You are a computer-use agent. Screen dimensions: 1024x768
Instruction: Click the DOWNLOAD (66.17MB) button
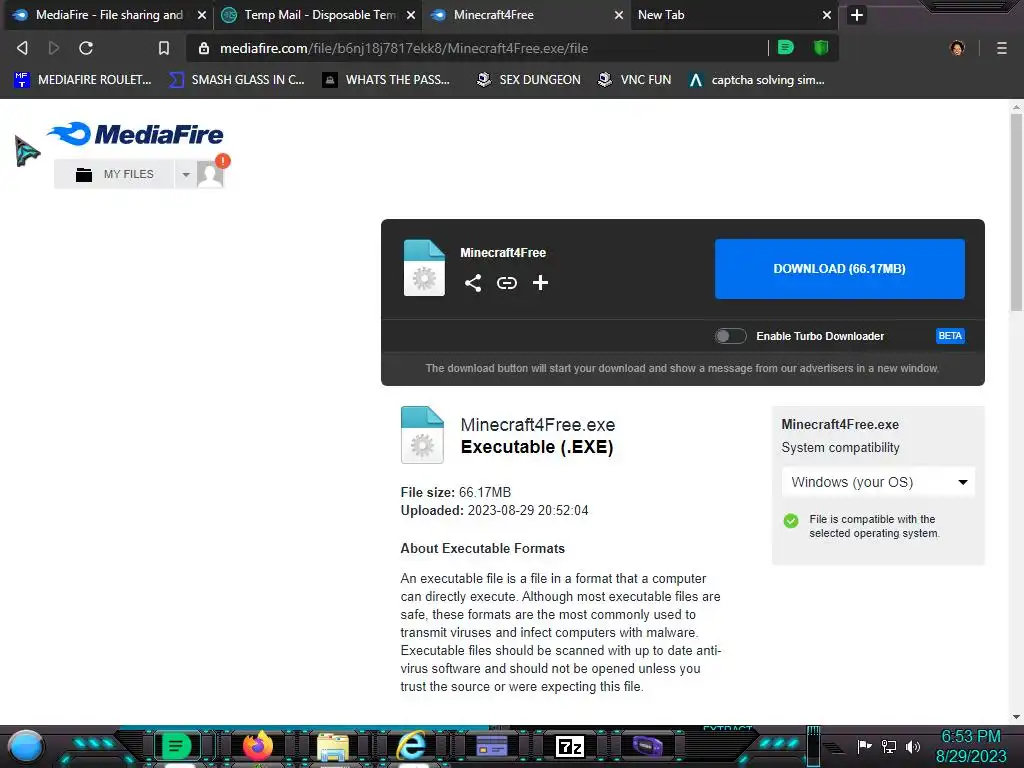tap(840, 269)
